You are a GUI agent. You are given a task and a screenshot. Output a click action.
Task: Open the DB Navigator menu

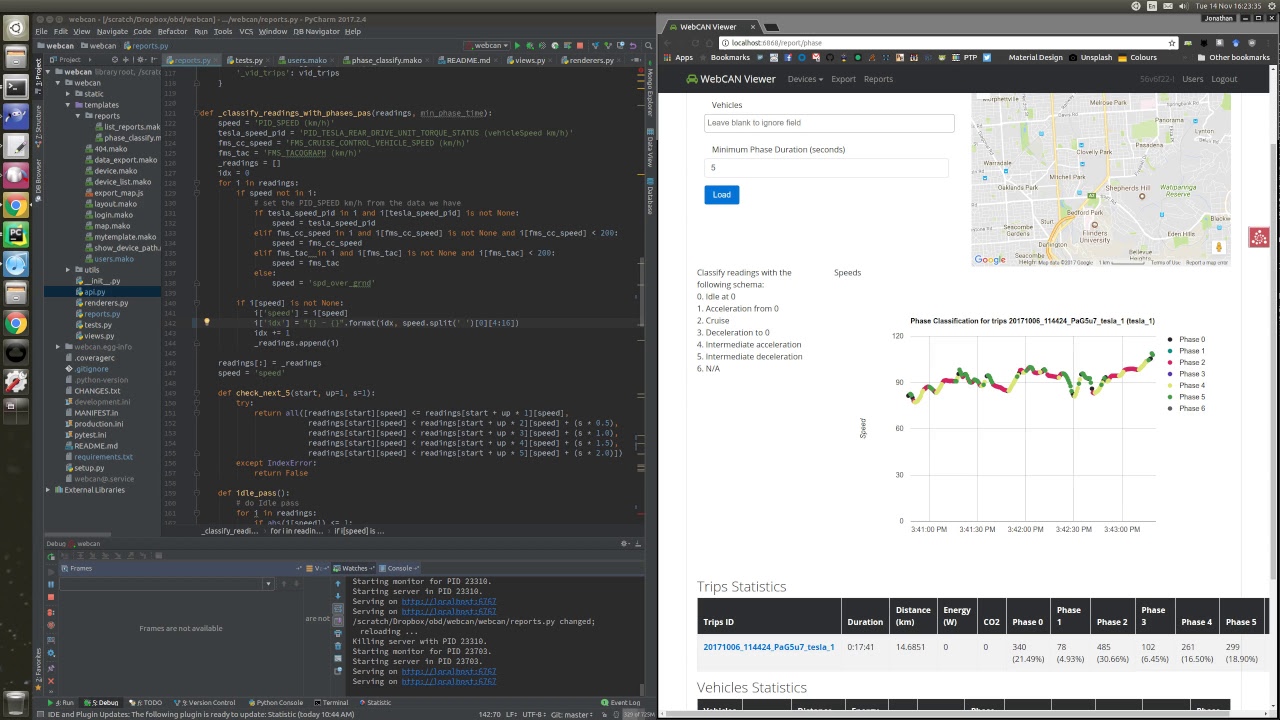(315, 31)
